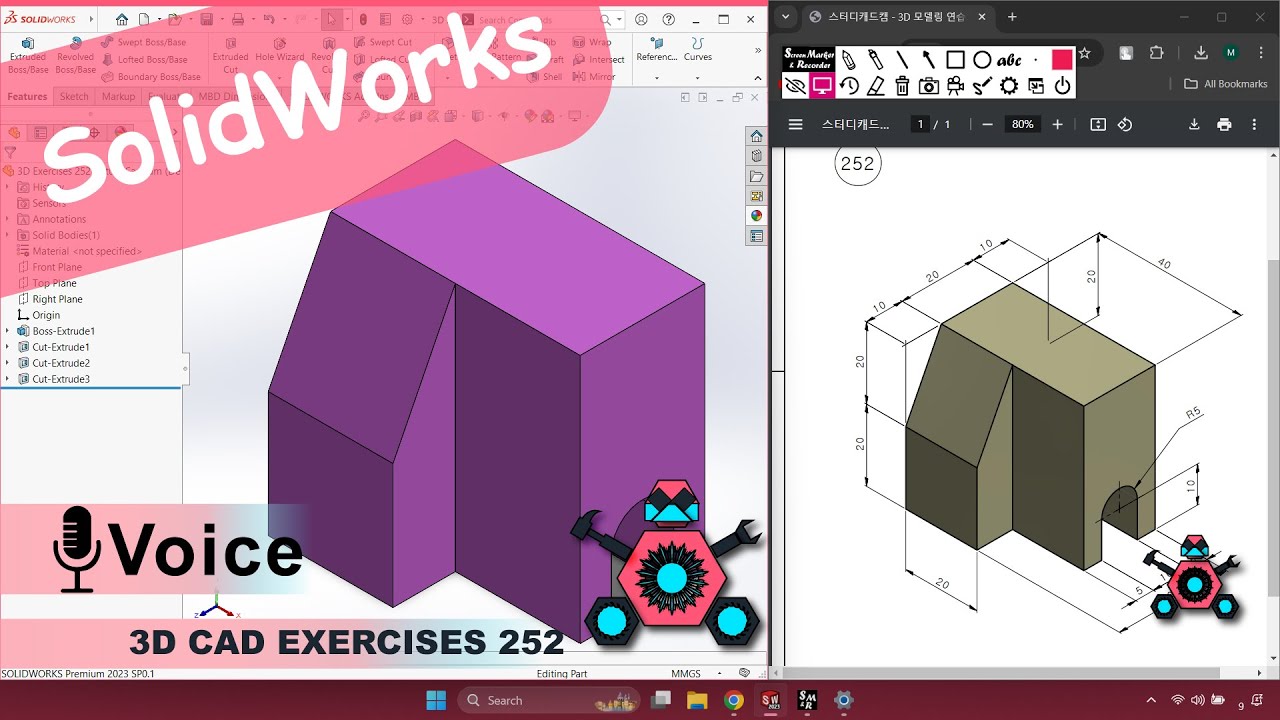Expand the Solid Bodies(1) folder
Image resolution: width=1280 pixels, height=720 pixels.
point(8,235)
